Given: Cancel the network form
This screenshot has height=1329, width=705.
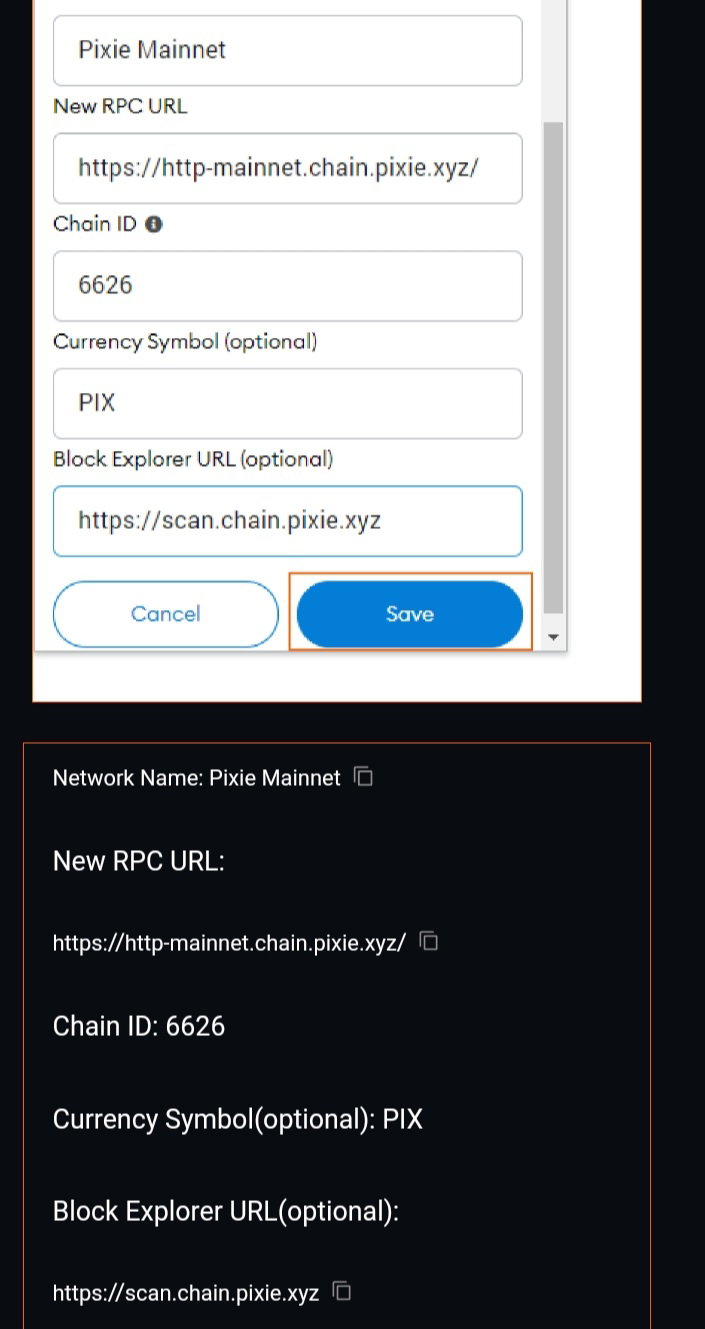Looking at the screenshot, I should tap(166, 614).
